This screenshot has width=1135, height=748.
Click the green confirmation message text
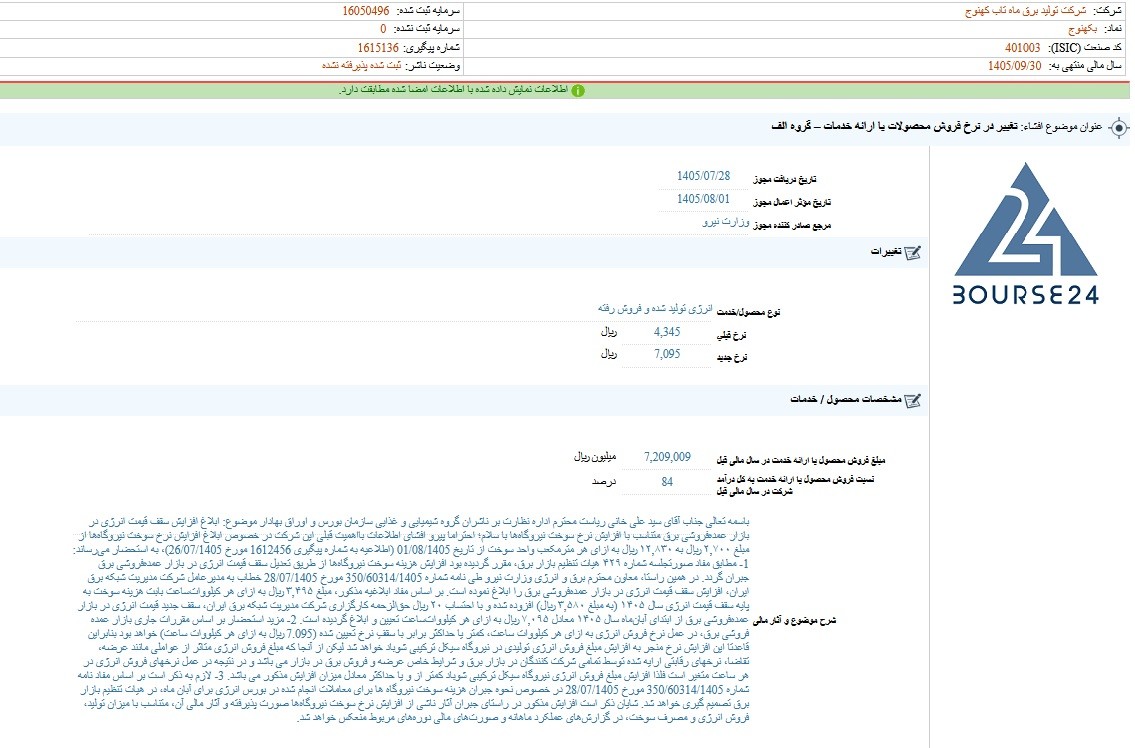454,91
